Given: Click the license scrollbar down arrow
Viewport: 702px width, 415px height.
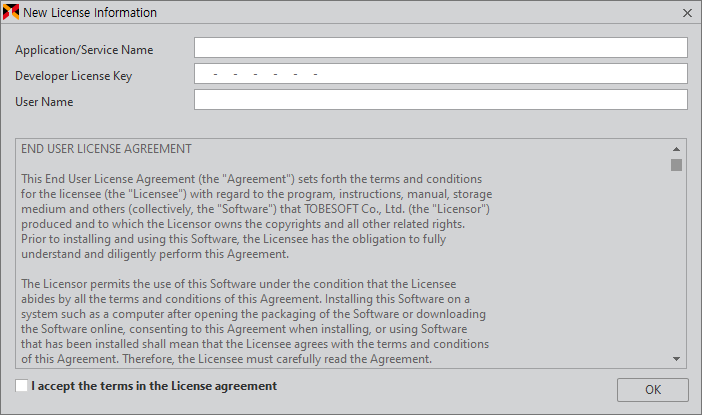Looking at the screenshot, I should coord(676,359).
